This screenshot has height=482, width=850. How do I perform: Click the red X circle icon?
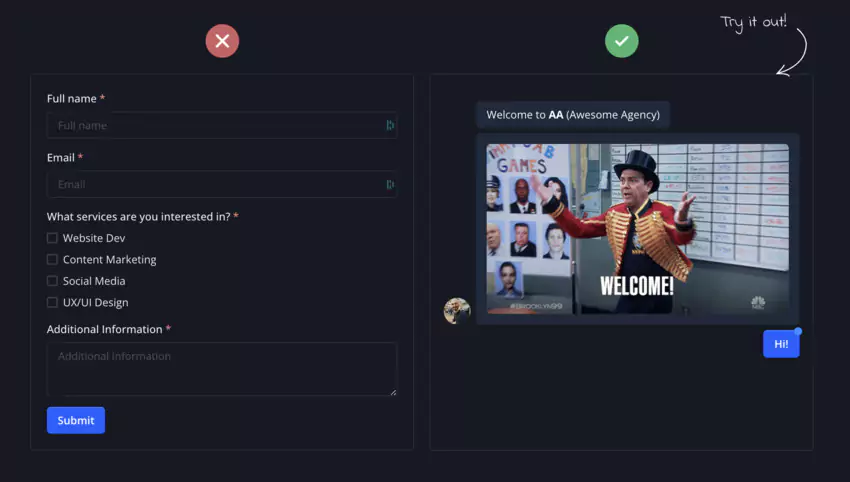[x=222, y=41]
